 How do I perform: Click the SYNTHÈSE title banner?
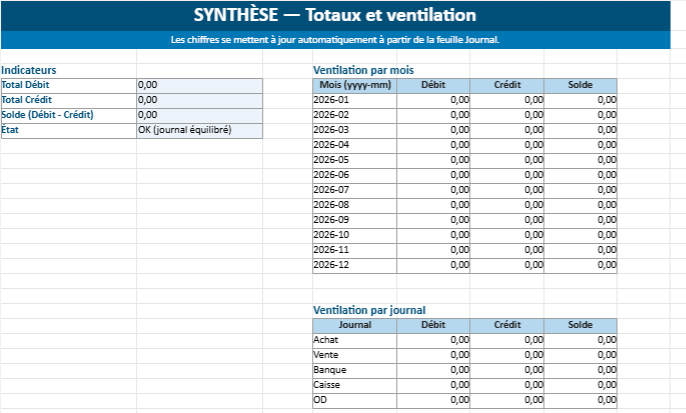tap(335, 15)
